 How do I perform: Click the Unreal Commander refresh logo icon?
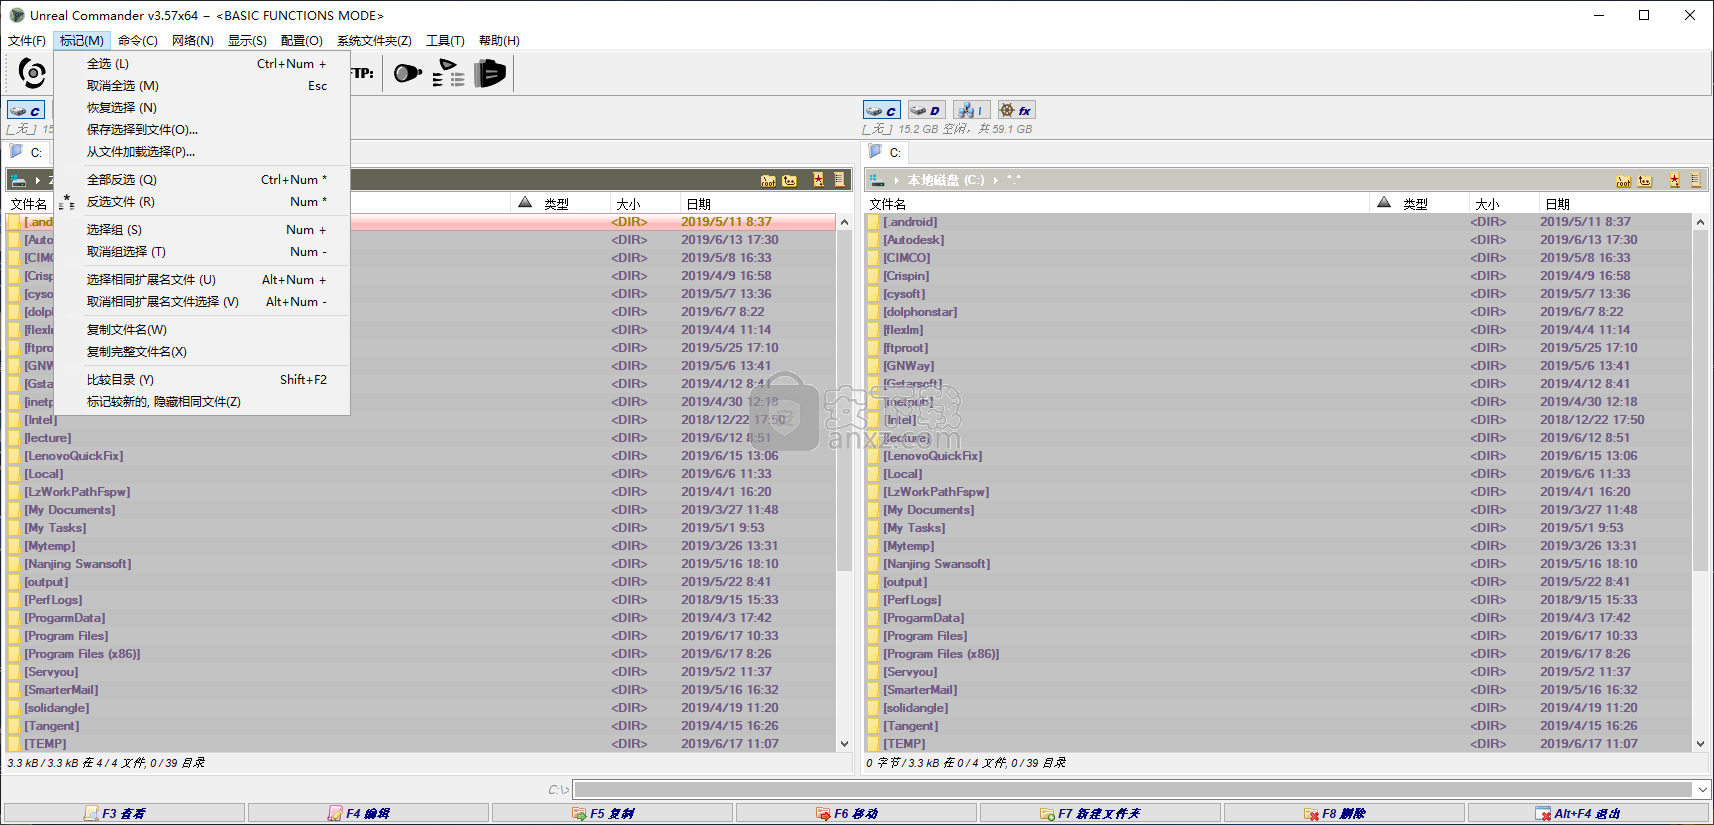32,73
